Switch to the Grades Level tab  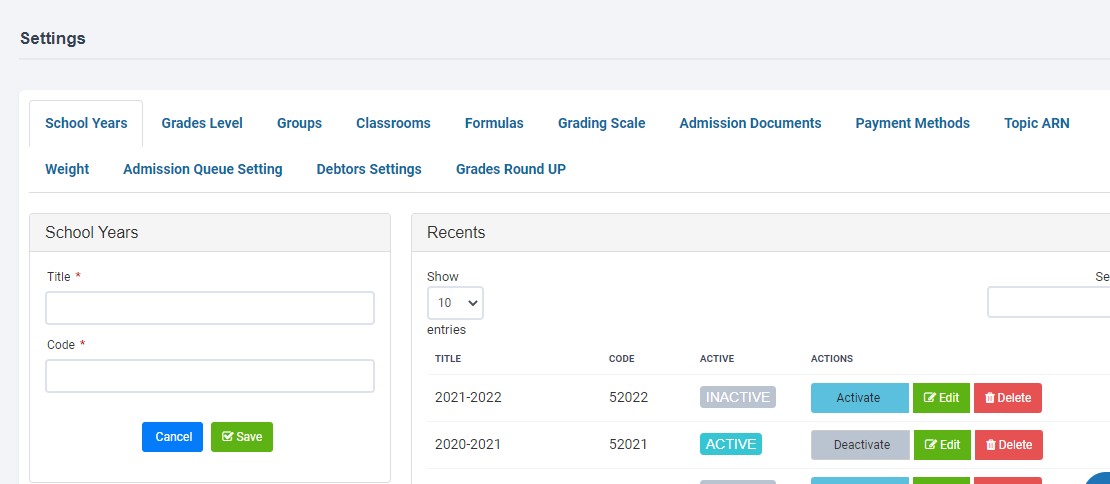point(202,123)
